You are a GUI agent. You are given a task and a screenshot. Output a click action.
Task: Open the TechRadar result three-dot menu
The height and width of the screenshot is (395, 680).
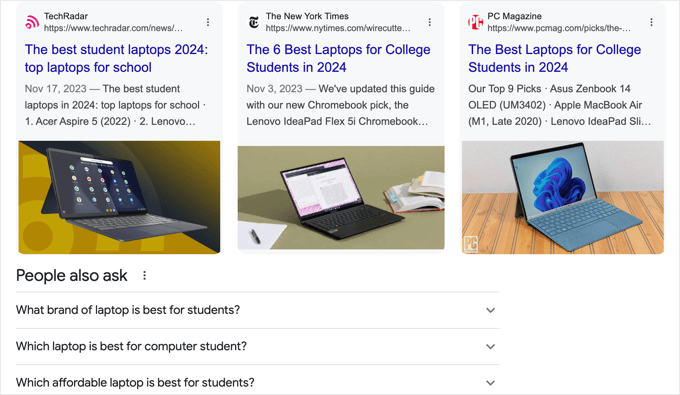coord(208,22)
